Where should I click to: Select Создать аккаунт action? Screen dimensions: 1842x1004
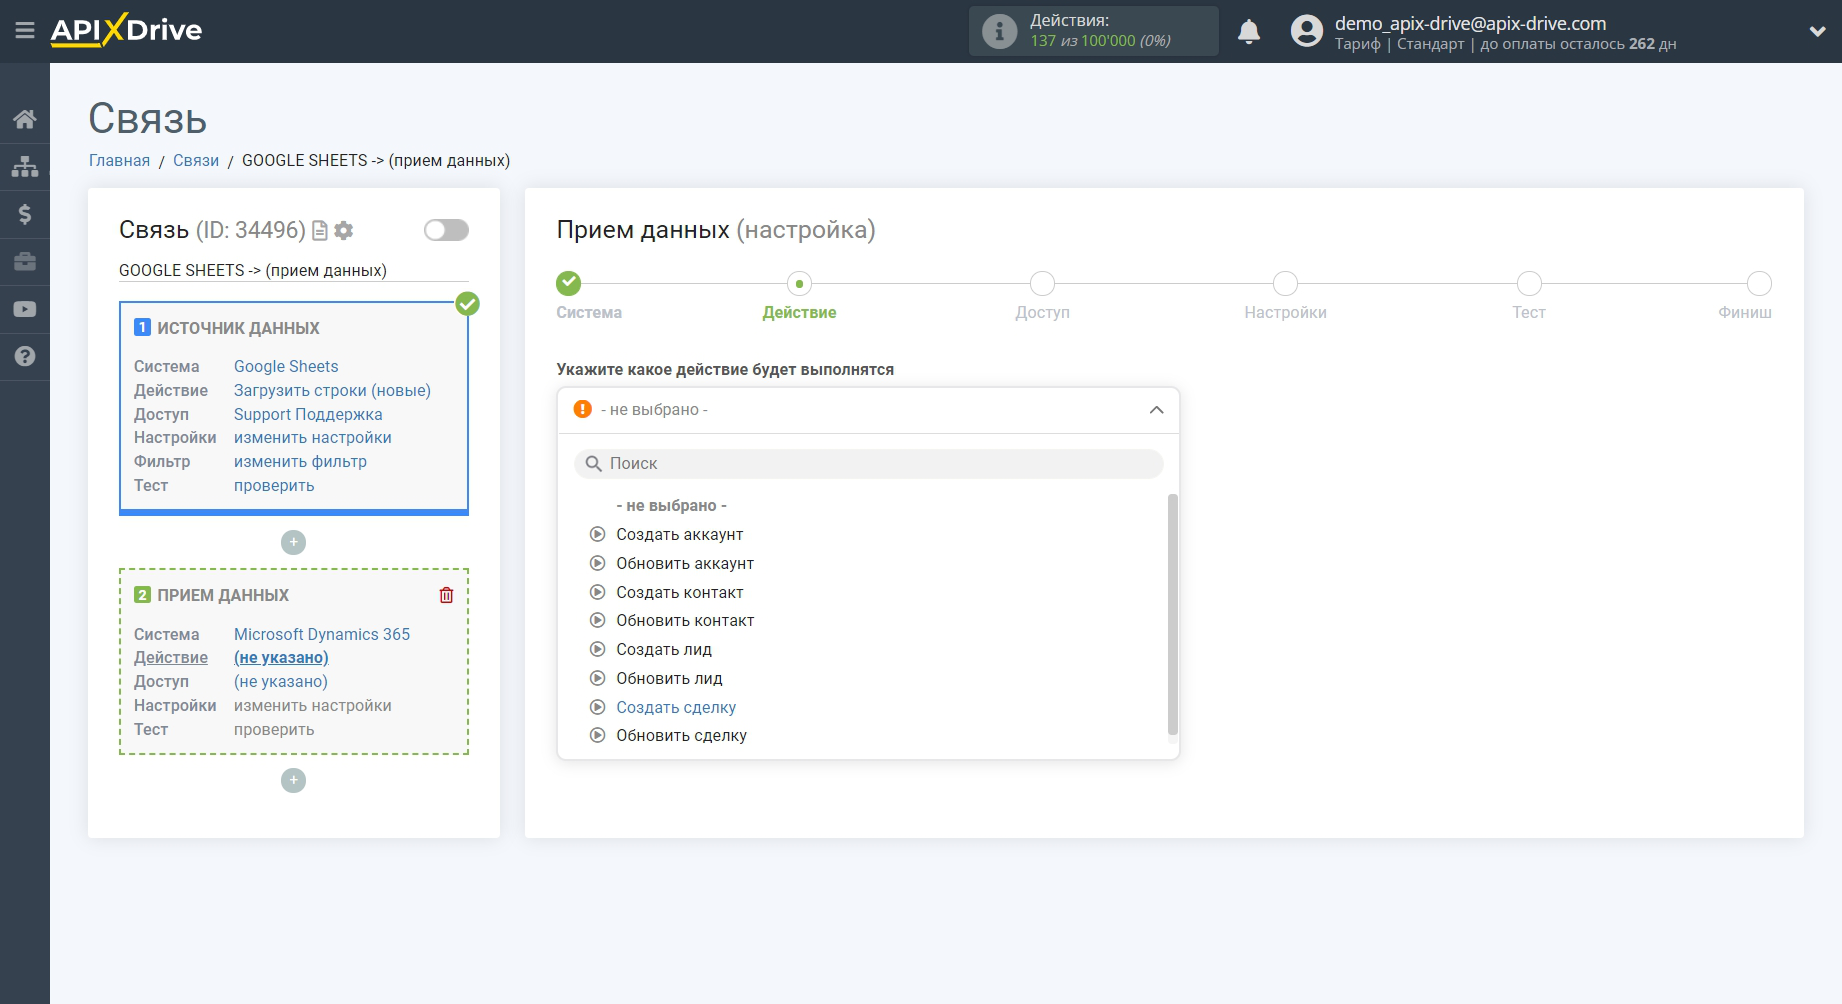[x=679, y=535]
